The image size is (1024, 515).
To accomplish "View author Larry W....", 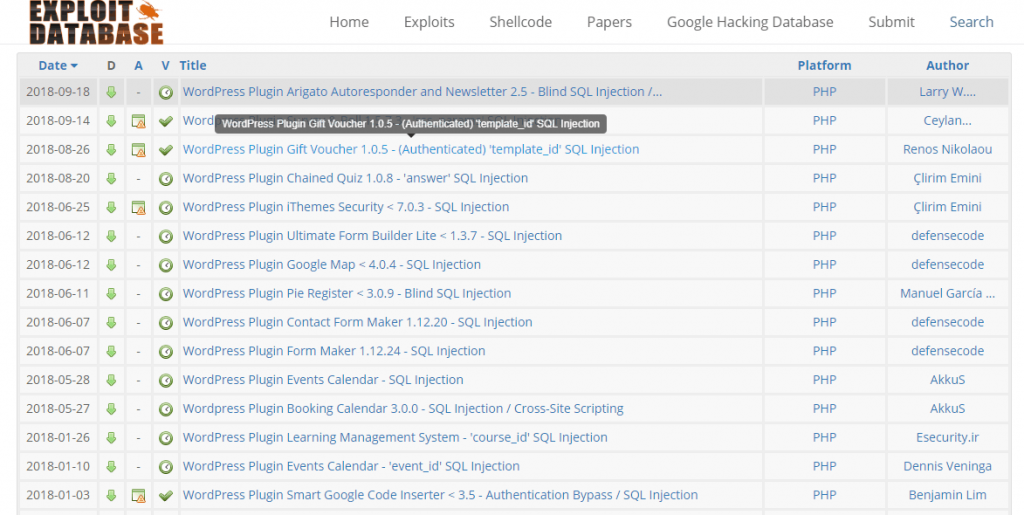I will 948,92.
